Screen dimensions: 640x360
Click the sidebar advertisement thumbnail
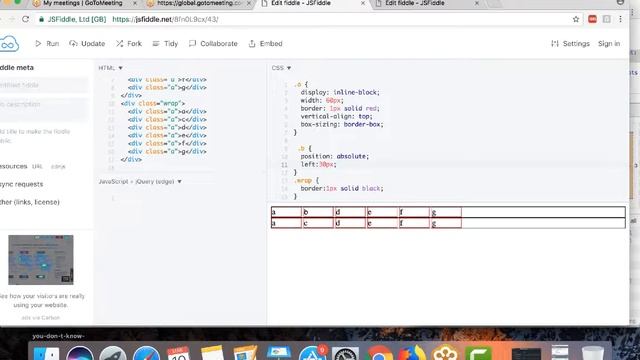click(41, 260)
